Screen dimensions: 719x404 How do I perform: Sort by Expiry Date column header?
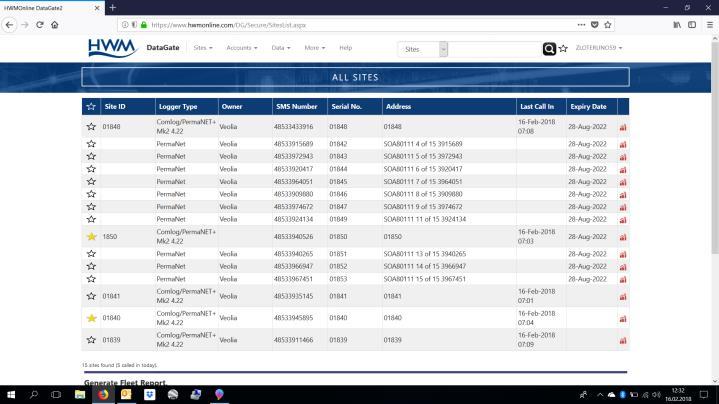click(588, 106)
